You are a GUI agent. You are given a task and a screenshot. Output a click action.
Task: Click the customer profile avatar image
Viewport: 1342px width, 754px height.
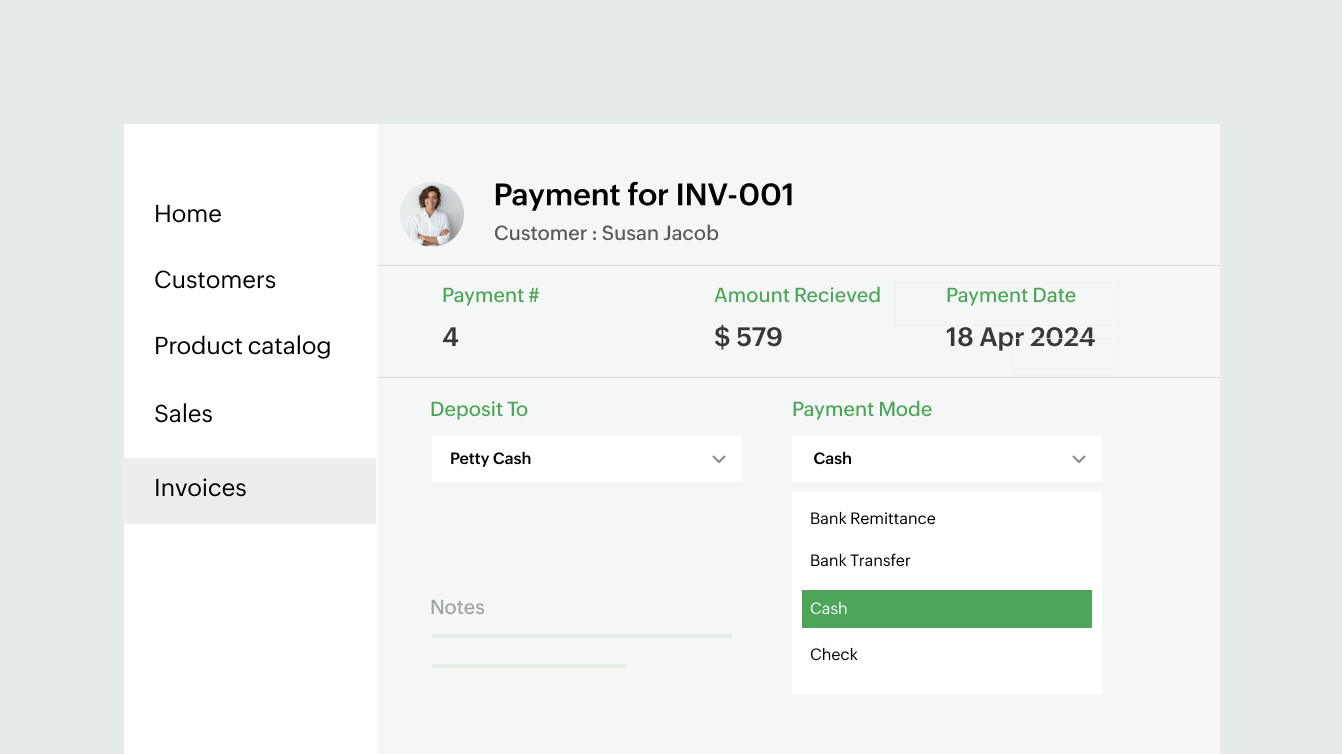[x=432, y=214]
